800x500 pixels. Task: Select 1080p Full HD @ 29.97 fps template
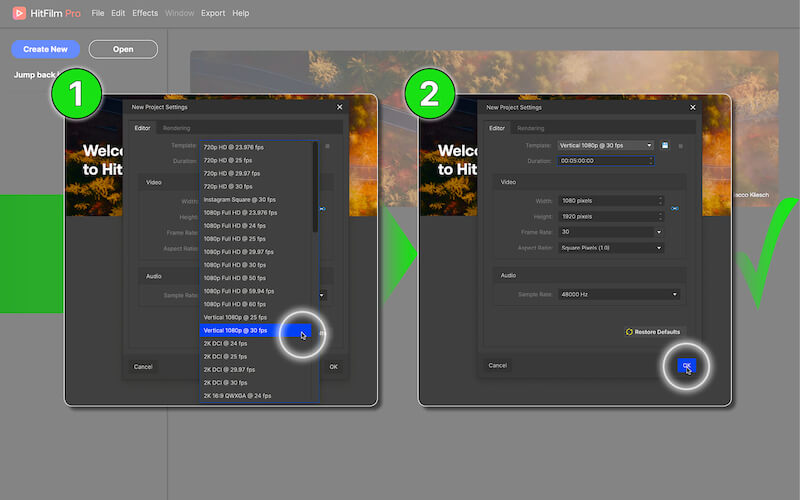point(256,252)
